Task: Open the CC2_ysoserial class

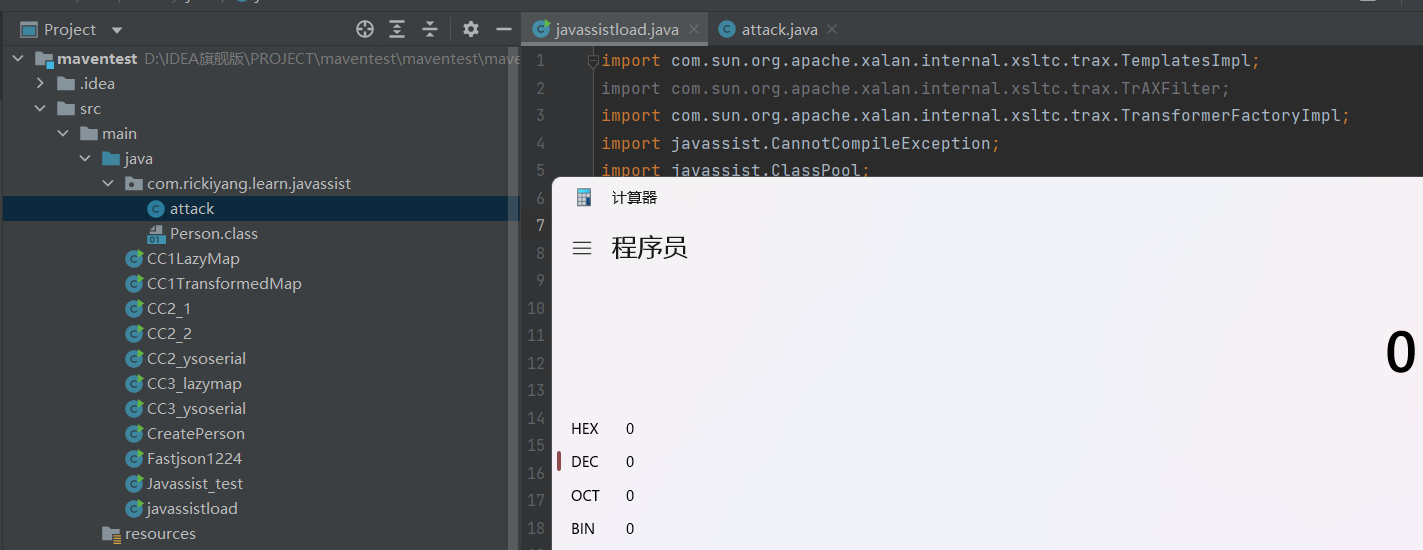Action: (196, 359)
